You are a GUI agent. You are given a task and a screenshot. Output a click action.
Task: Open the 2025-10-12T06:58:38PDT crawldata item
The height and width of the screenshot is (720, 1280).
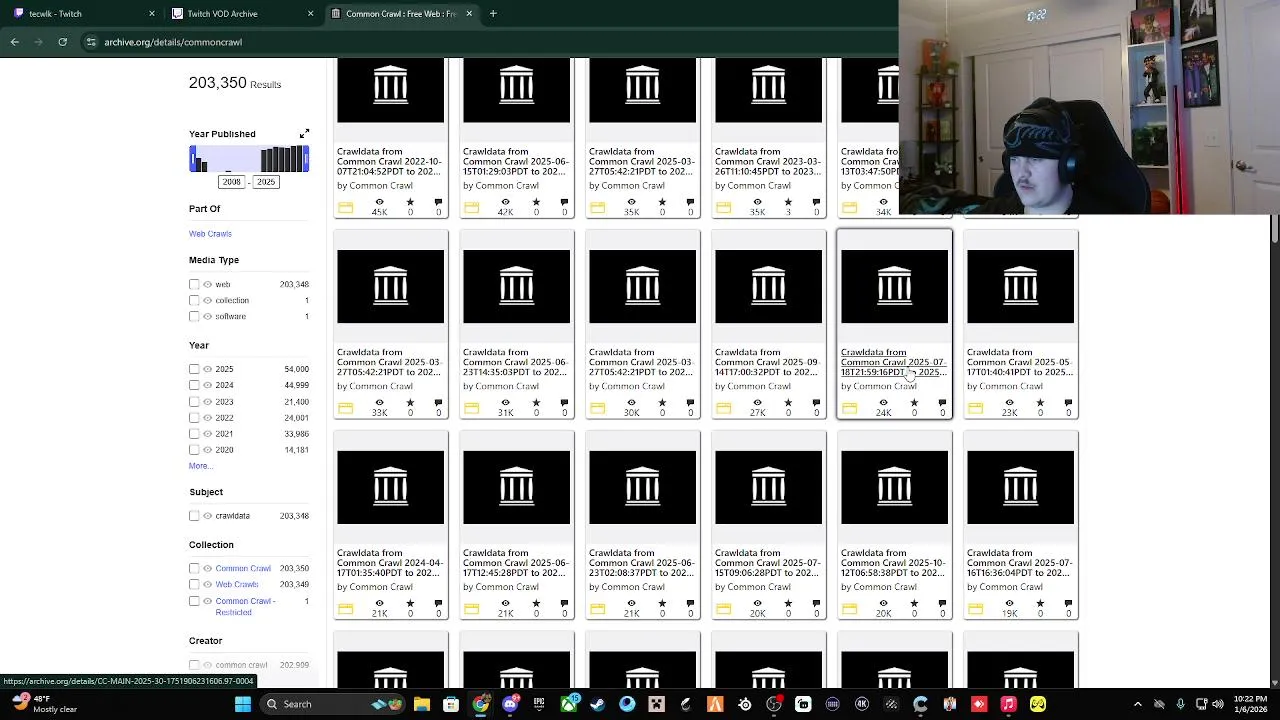(893, 563)
